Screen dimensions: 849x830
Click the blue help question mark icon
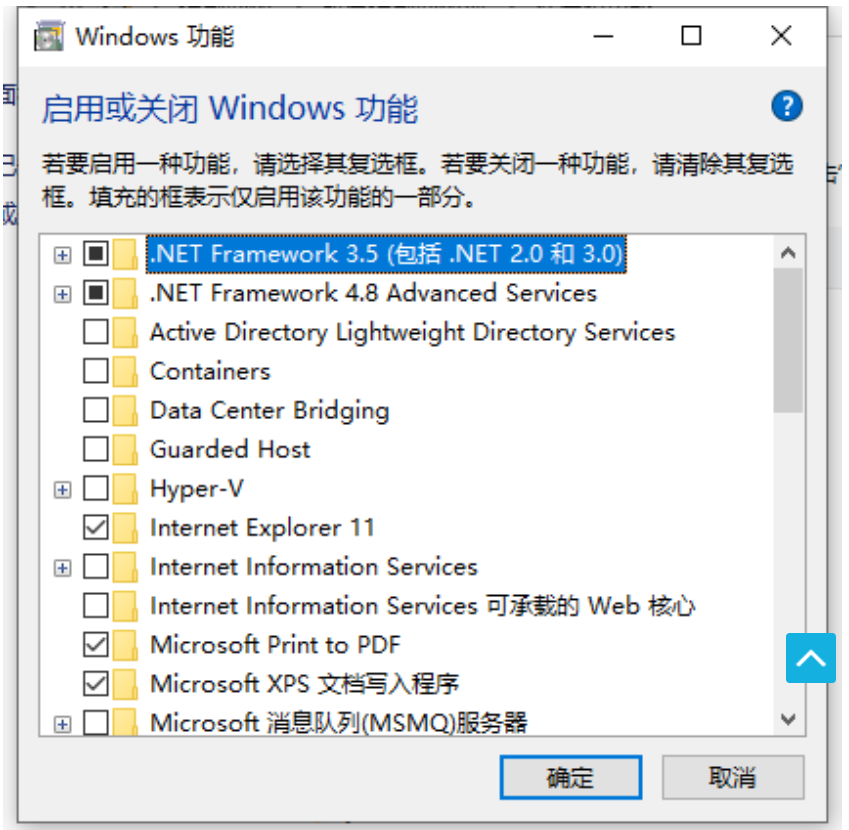pos(787,106)
